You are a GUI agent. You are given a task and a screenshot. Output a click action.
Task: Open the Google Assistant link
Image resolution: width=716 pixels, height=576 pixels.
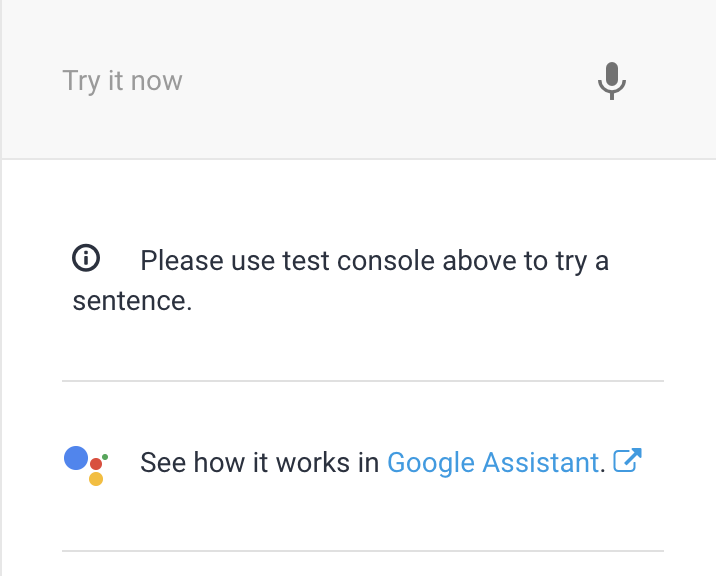pyautogui.click(x=493, y=463)
